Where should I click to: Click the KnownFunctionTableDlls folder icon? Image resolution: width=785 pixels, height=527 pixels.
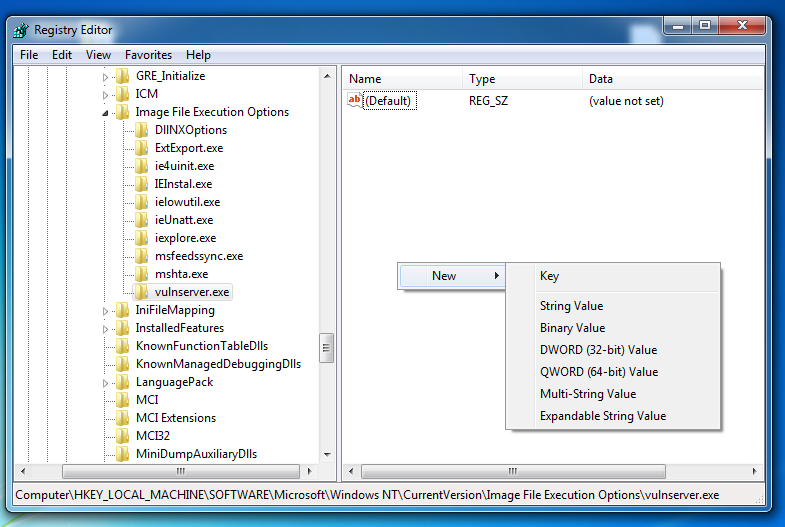(x=122, y=346)
